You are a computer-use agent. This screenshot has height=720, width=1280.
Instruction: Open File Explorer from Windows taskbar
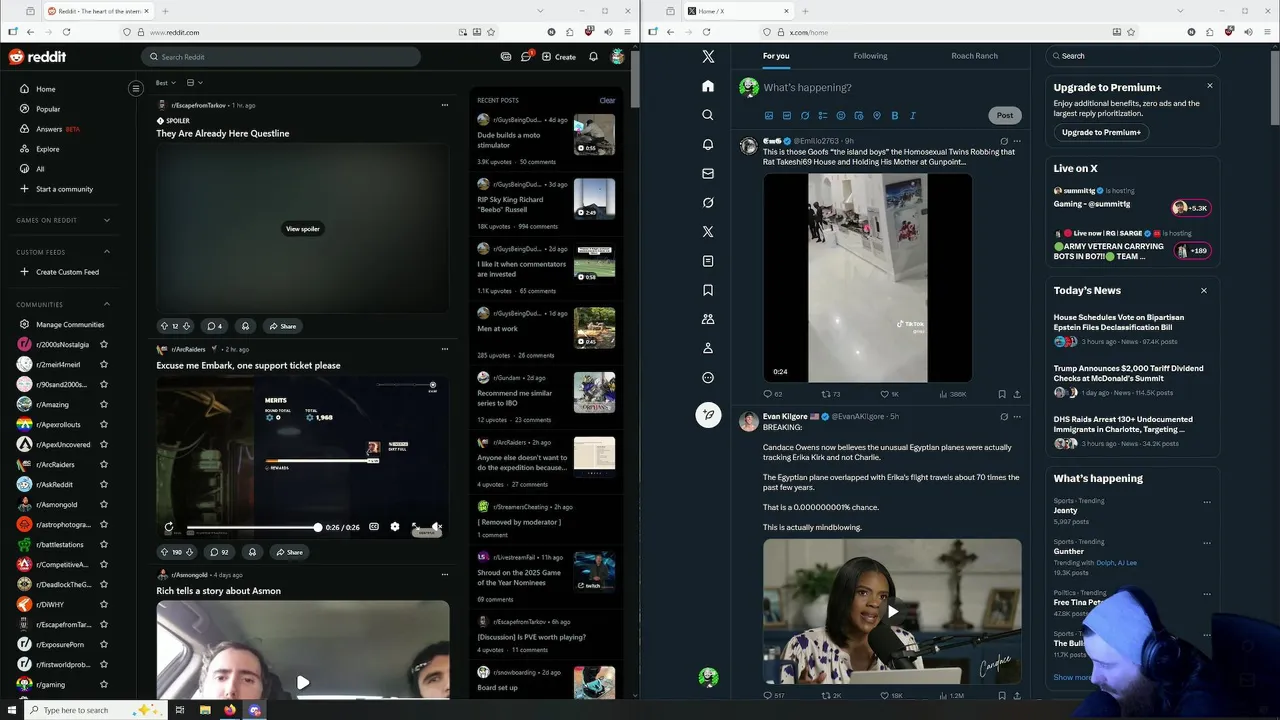205,710
